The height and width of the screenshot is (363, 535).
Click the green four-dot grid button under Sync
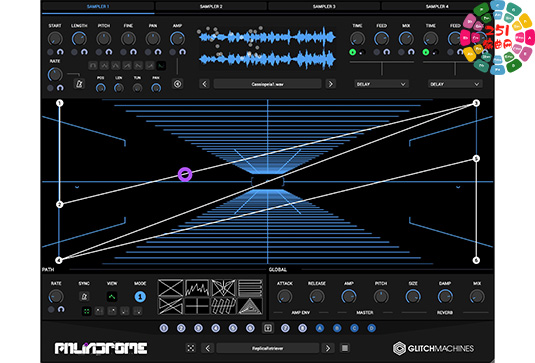tap(87, 311)
